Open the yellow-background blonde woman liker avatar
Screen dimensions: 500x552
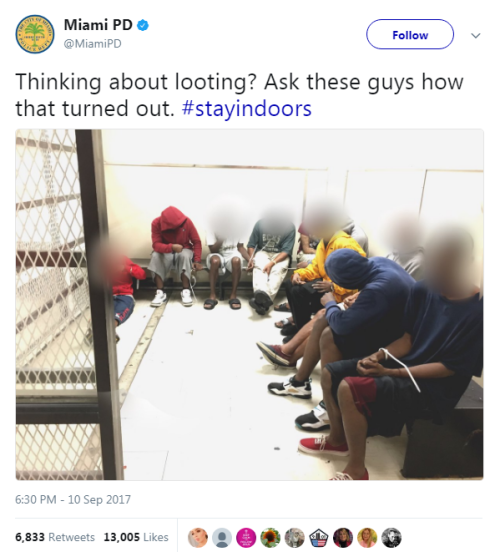[x=367, y=538]
